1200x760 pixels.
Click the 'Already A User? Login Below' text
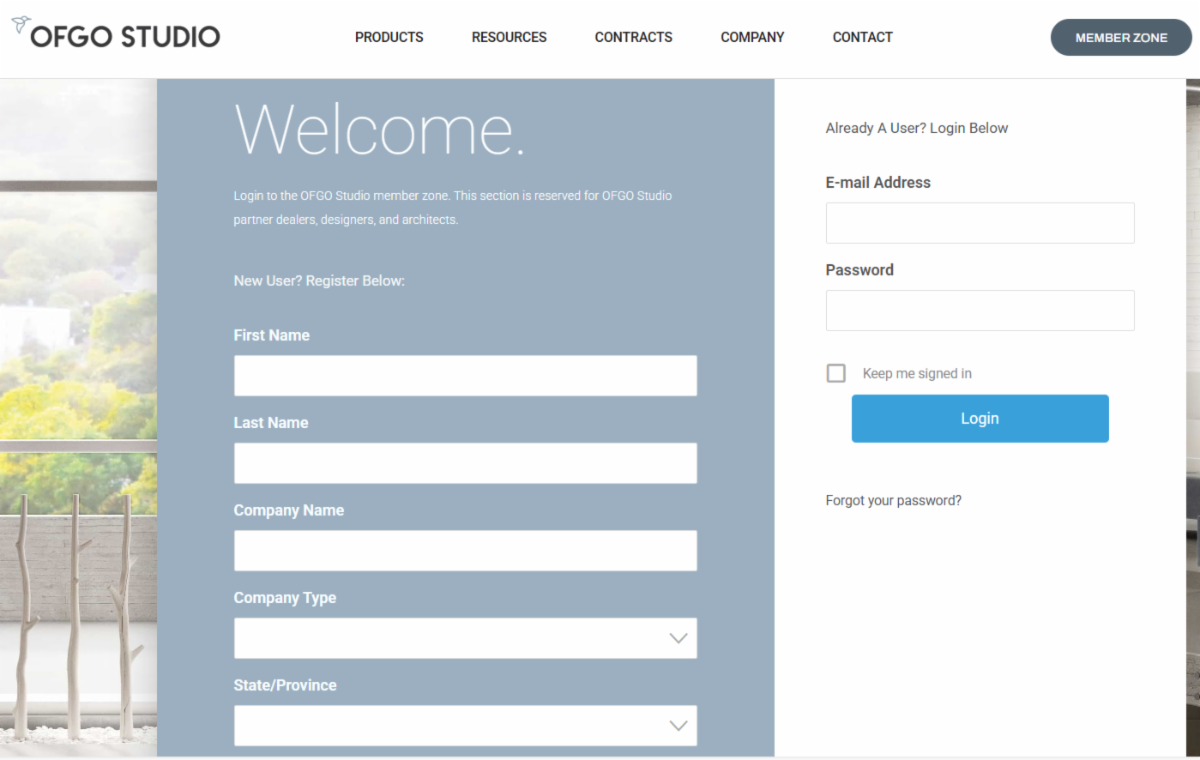point(917,128)
